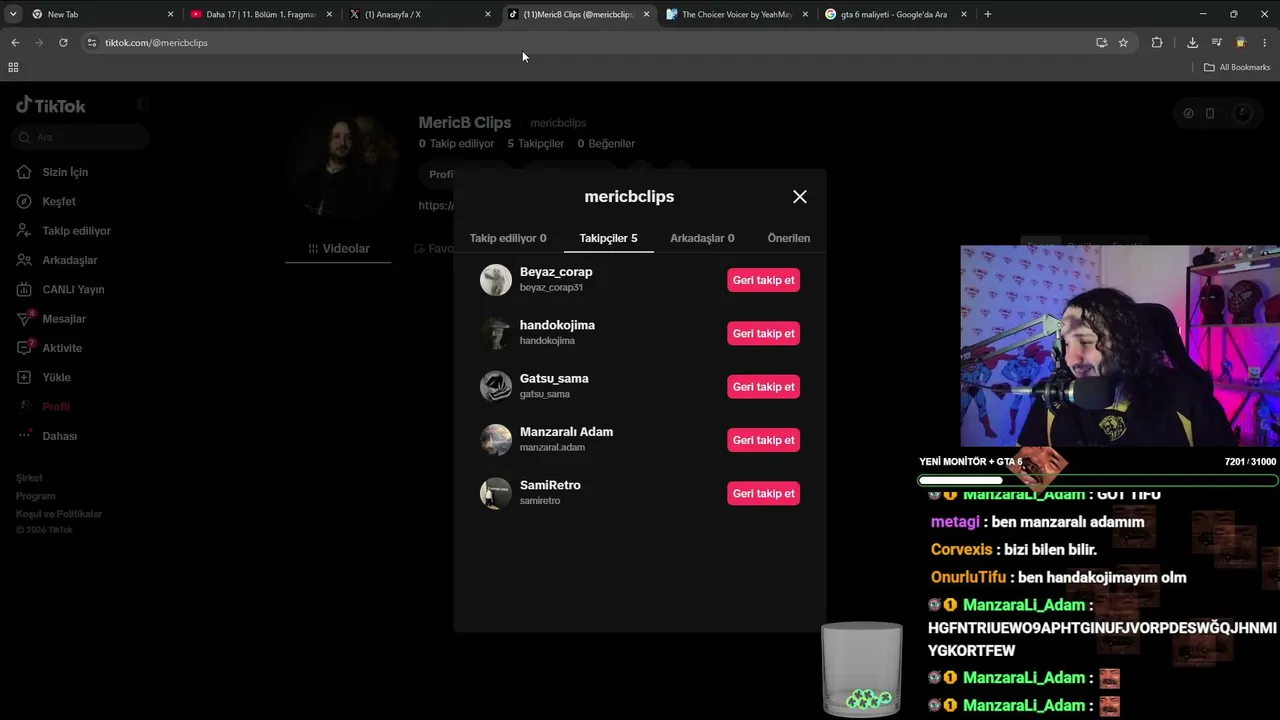The image size is (1280, 720).
Task: Follow back Gatsu_sama
Action: [763, 387]
